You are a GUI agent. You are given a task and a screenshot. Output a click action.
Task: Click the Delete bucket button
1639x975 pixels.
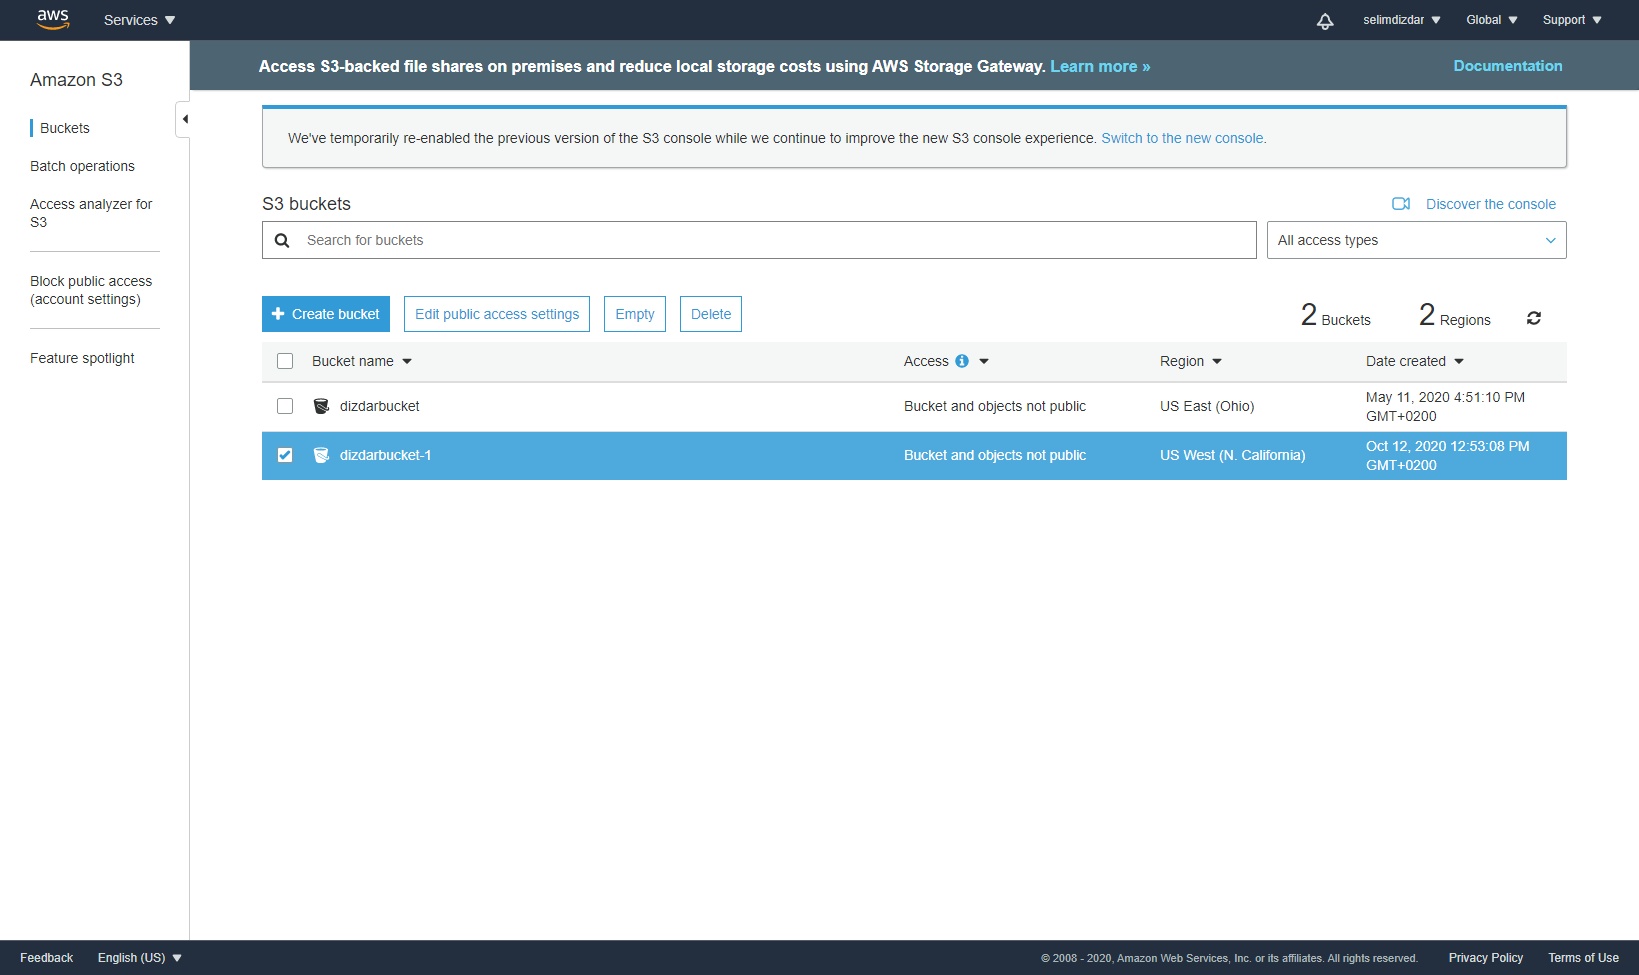coord(711,314)
